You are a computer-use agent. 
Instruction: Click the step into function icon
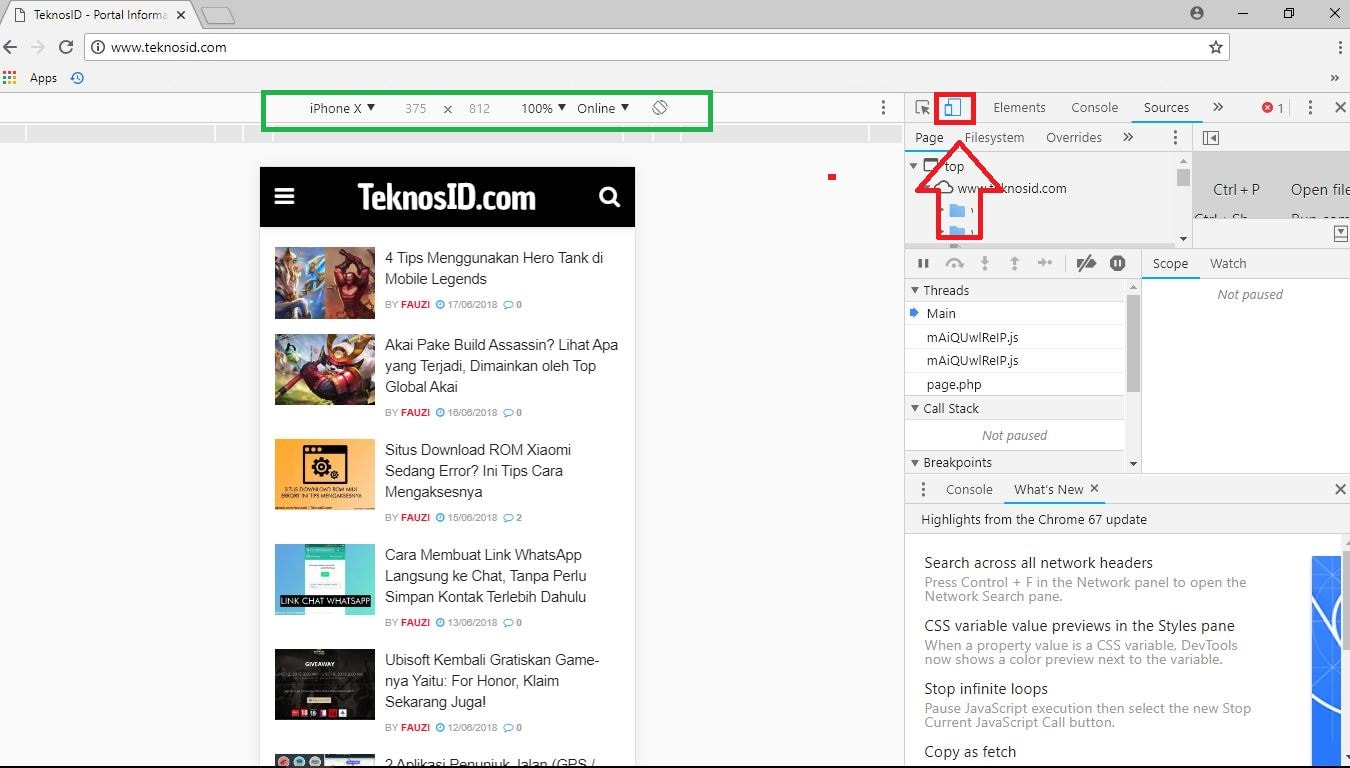click(985, 263)
